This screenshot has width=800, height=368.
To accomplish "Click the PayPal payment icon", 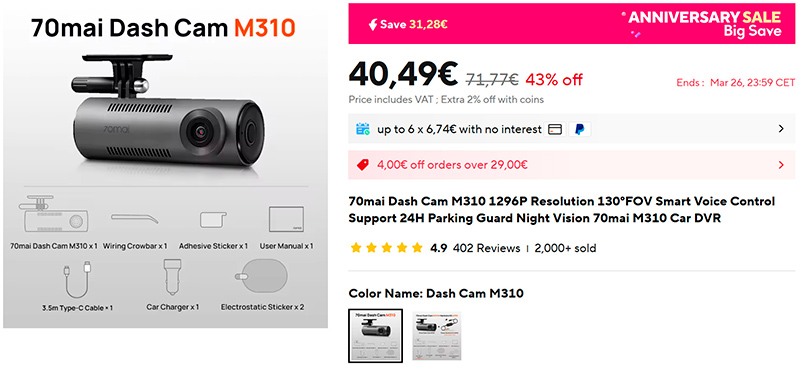I will (580, 129).
